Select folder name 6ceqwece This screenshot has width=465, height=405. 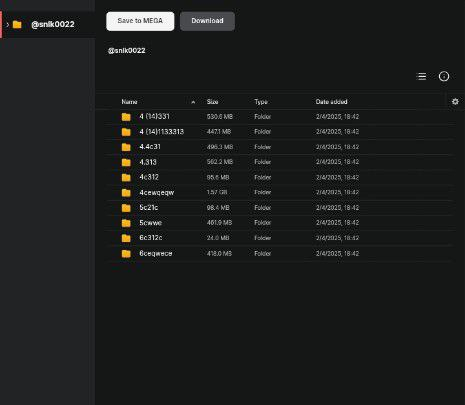(x=156, y=253)
